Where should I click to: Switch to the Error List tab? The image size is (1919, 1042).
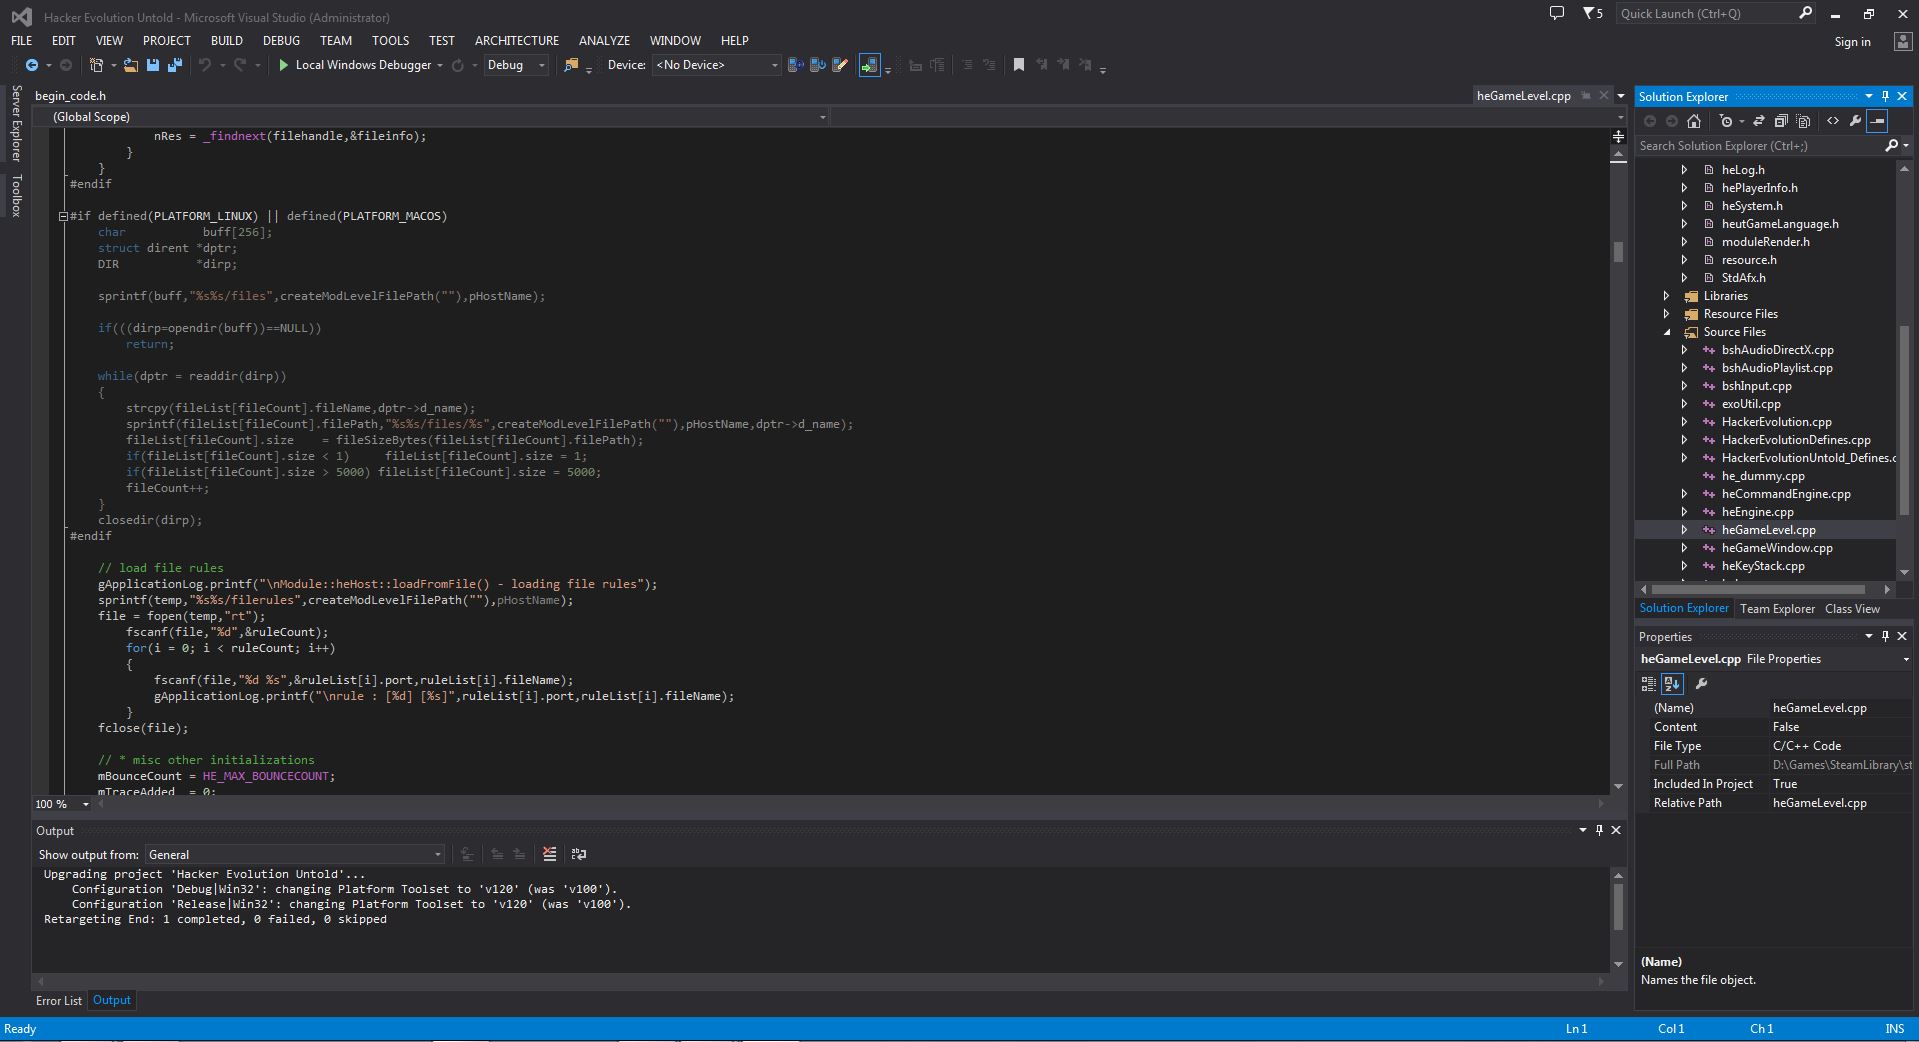59,1001
